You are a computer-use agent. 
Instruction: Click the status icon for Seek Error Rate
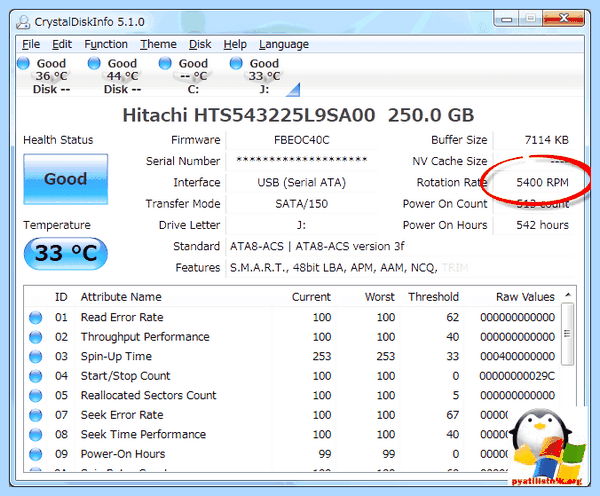coord(36,415)
